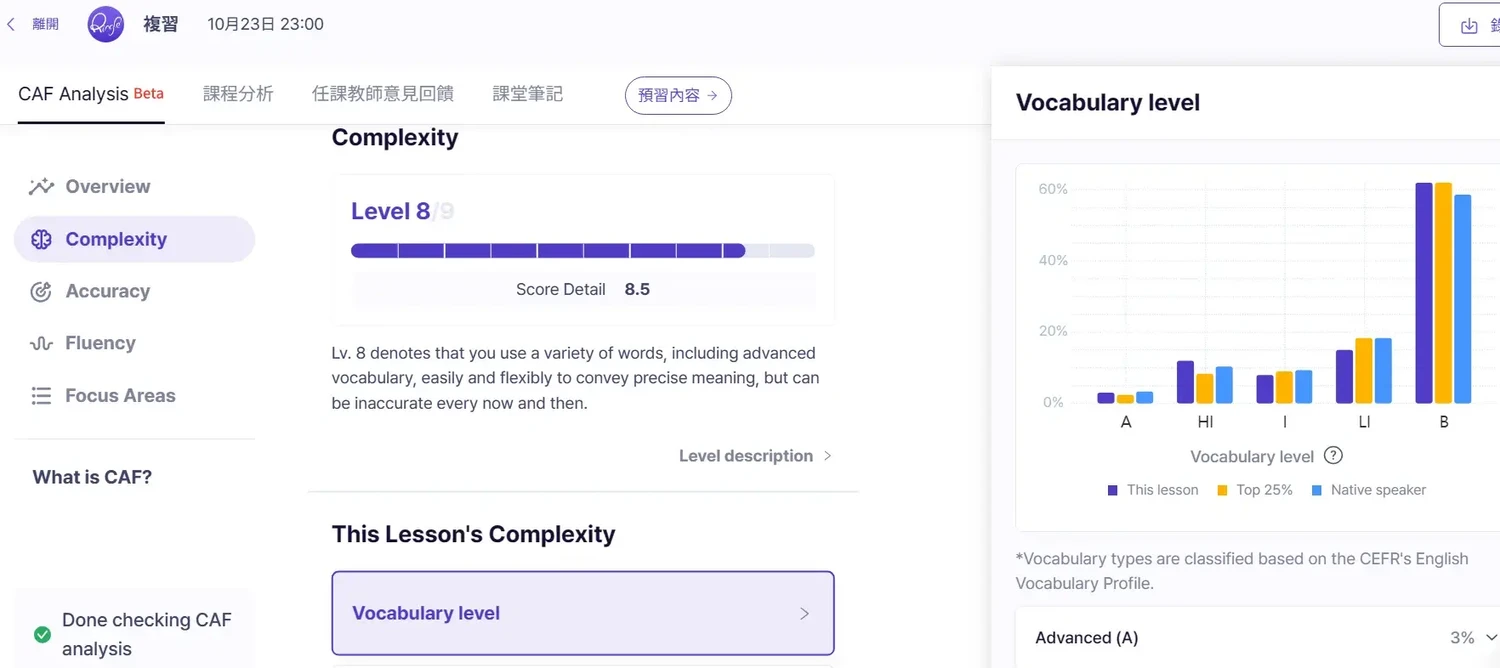Click the question mark help icon beside Vocabulary level
This screenshot has width=1500, height=668.
click(x=1333, y=456)
